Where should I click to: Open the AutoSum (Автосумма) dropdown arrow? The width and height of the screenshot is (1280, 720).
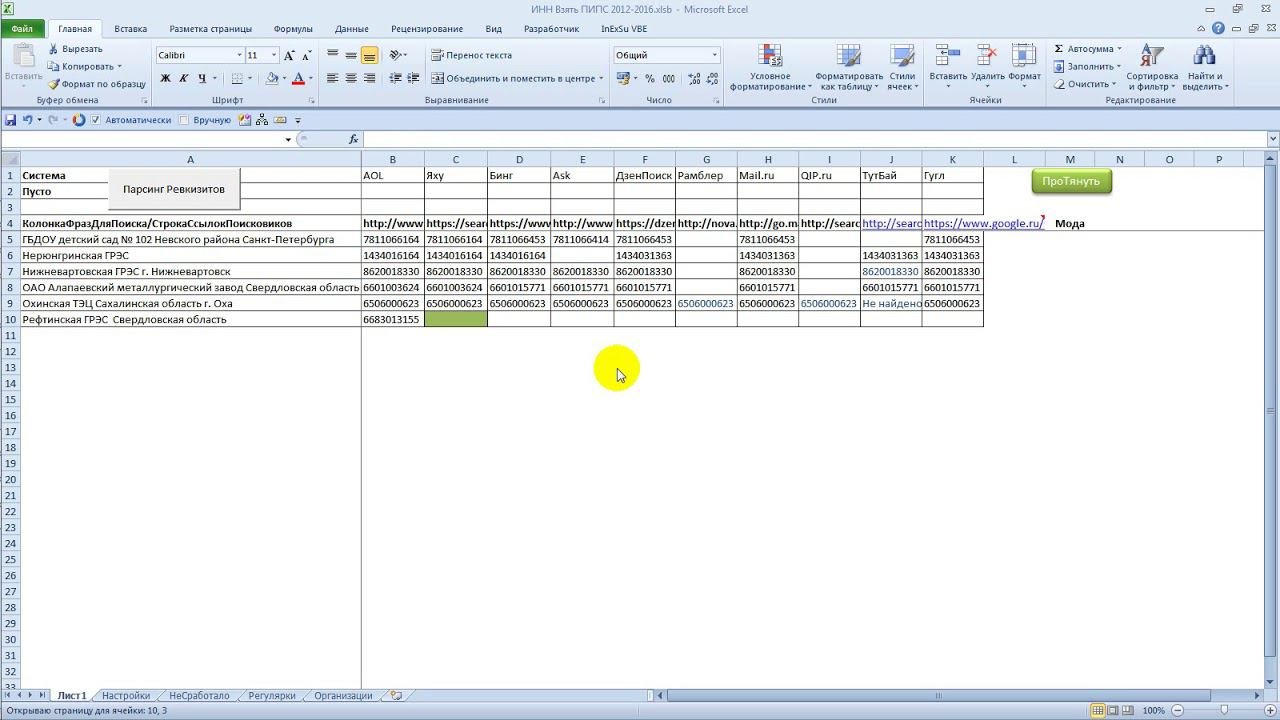click(x=1119, y=48)
